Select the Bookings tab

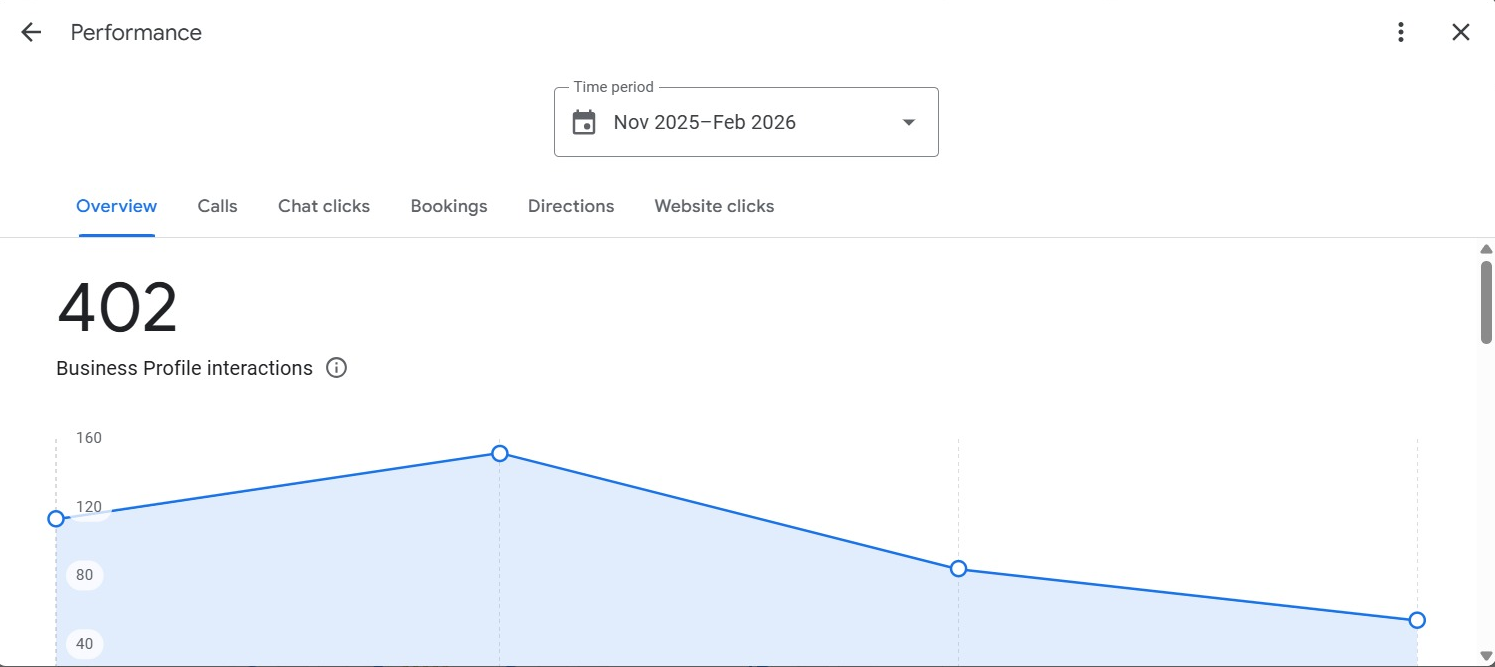pos(449,206)
